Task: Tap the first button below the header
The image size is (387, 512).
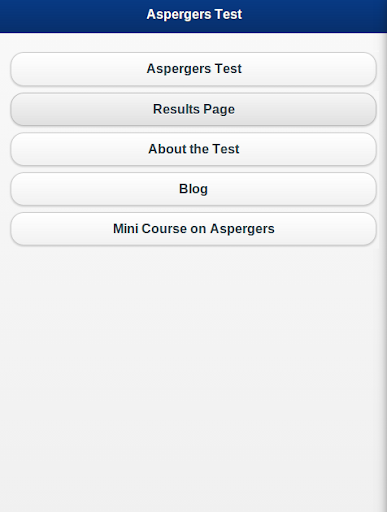Action: click(x=193, y=69)
